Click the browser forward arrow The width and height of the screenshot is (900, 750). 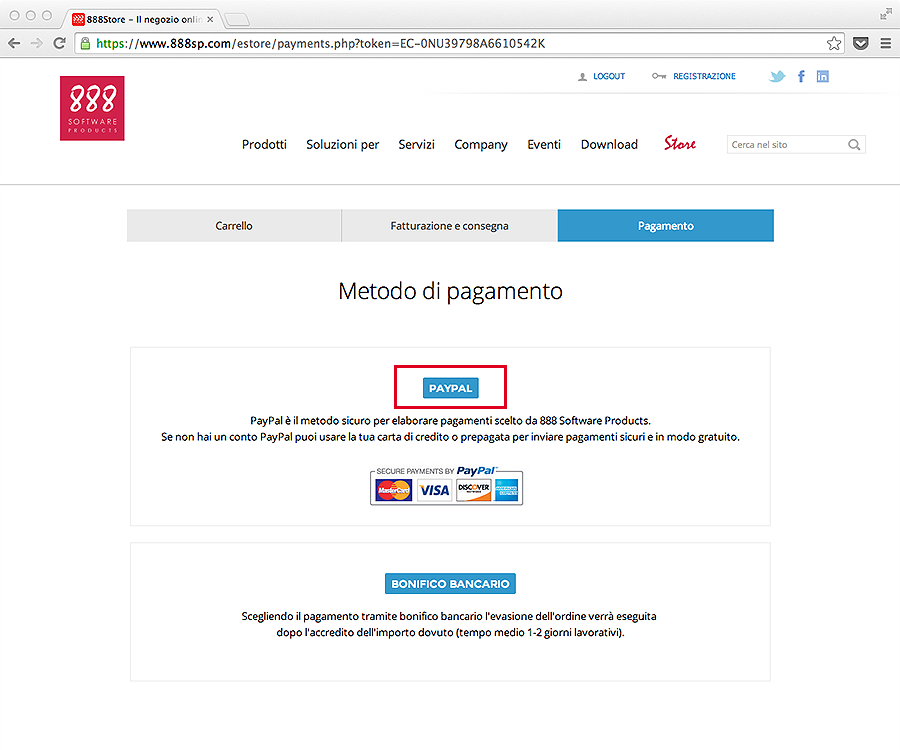tap(37, 43)
